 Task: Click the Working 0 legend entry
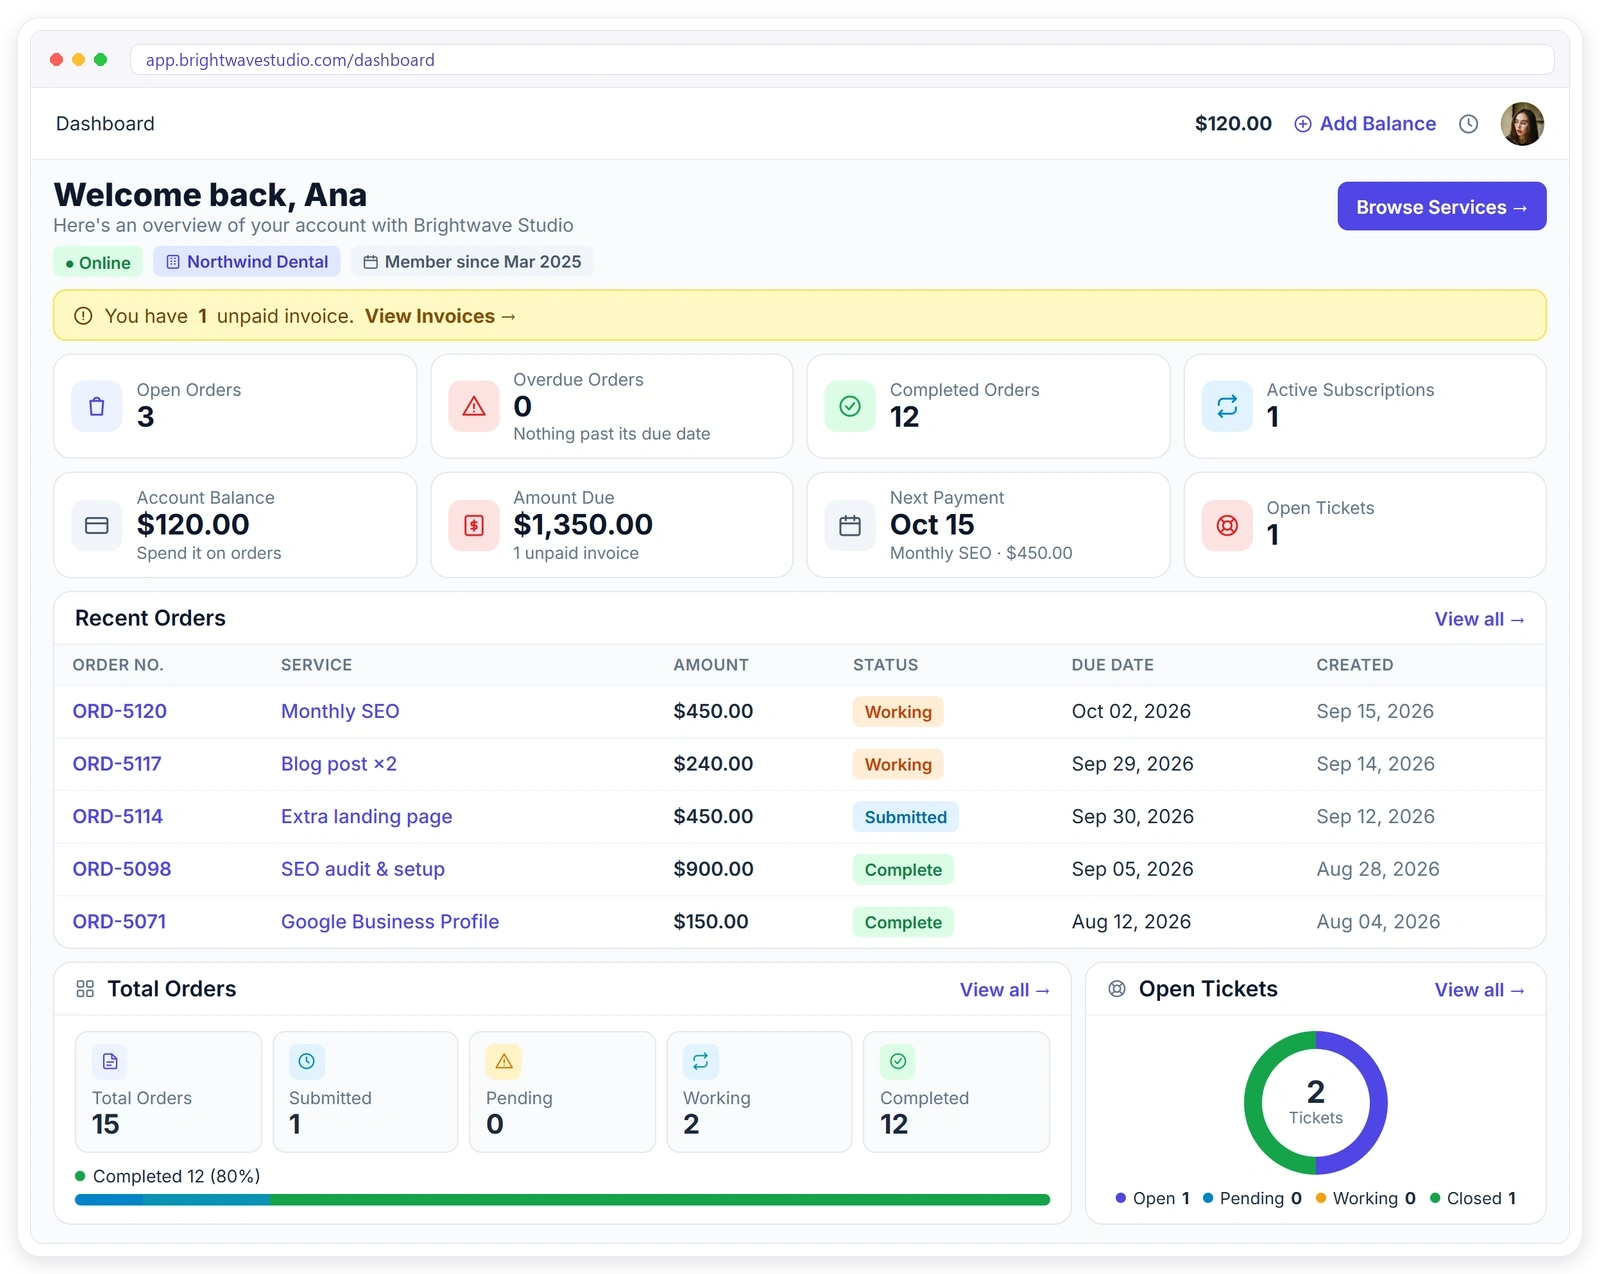tap(1366, 1198)
